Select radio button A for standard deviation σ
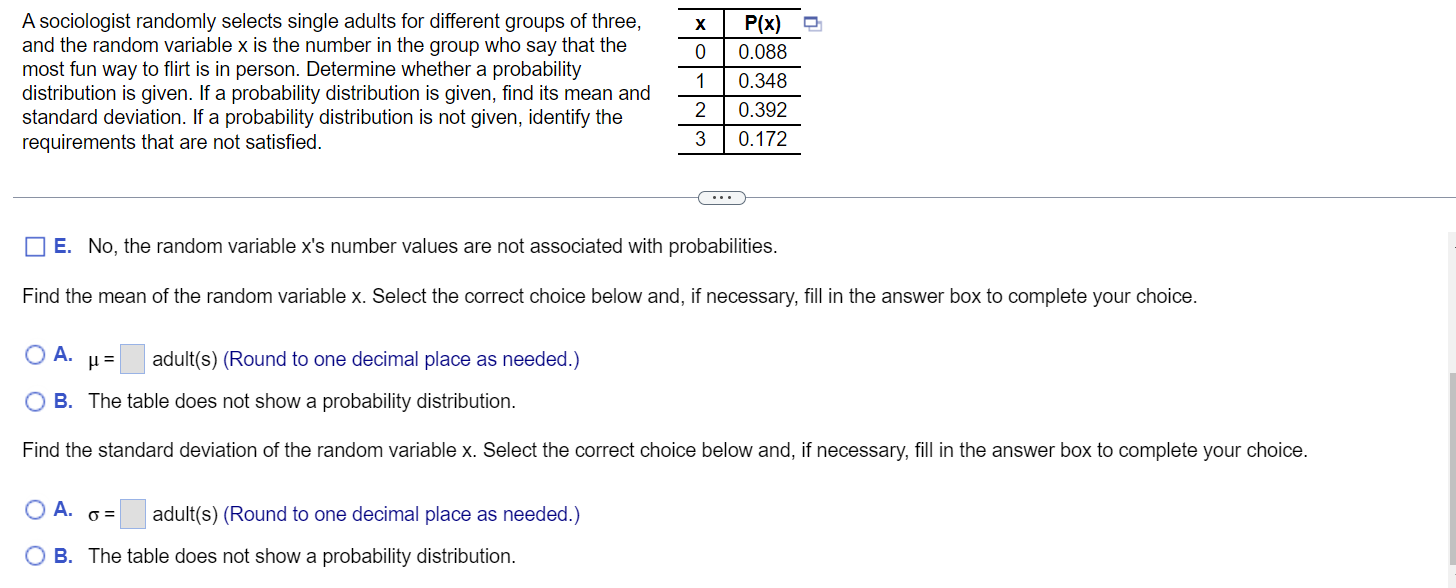1456x588 pixels. click(33, 509)
